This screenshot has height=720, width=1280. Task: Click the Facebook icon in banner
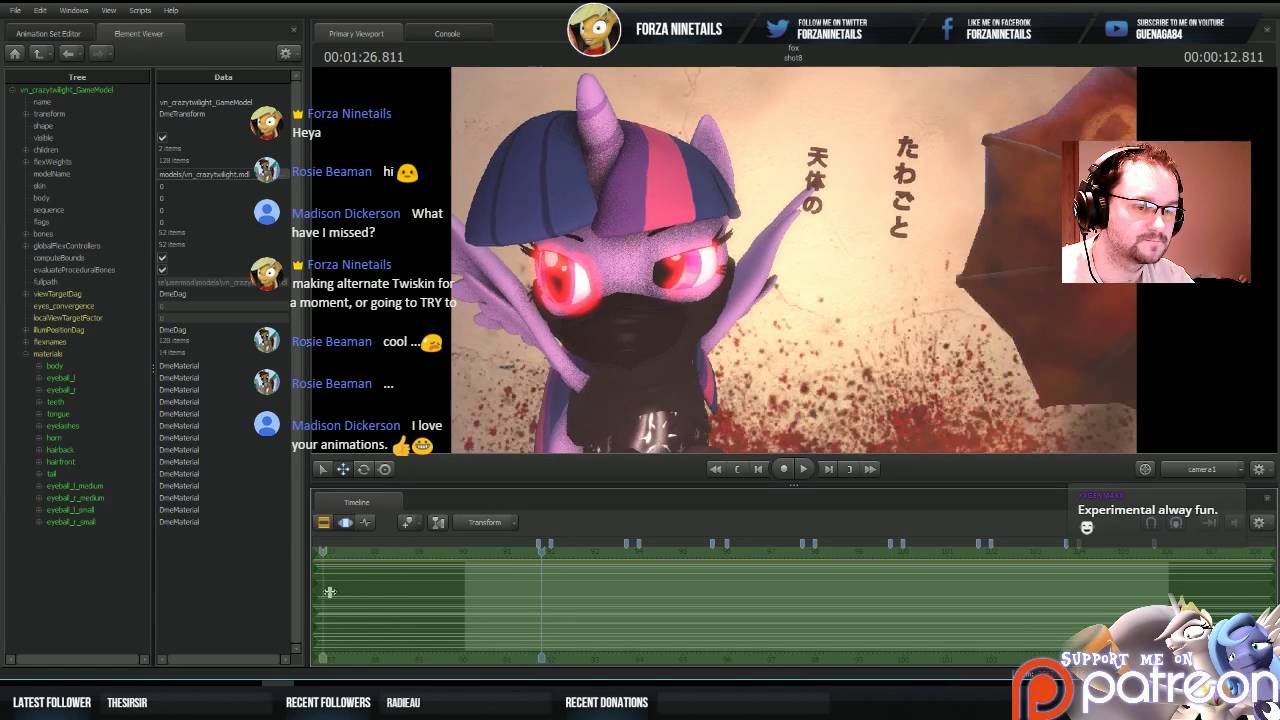(947, 29)
